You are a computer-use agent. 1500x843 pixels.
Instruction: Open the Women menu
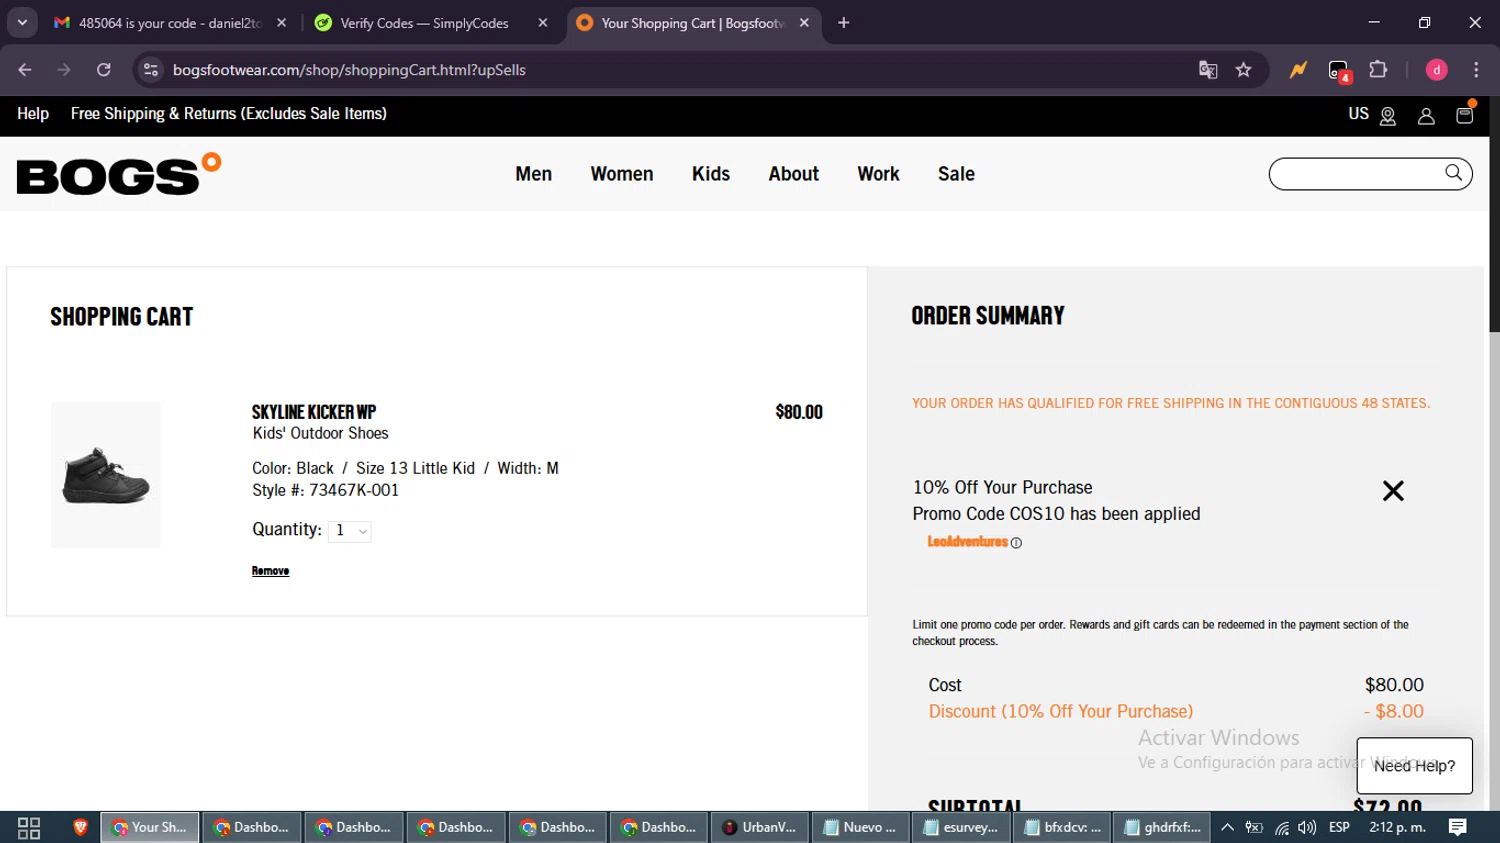622,174
